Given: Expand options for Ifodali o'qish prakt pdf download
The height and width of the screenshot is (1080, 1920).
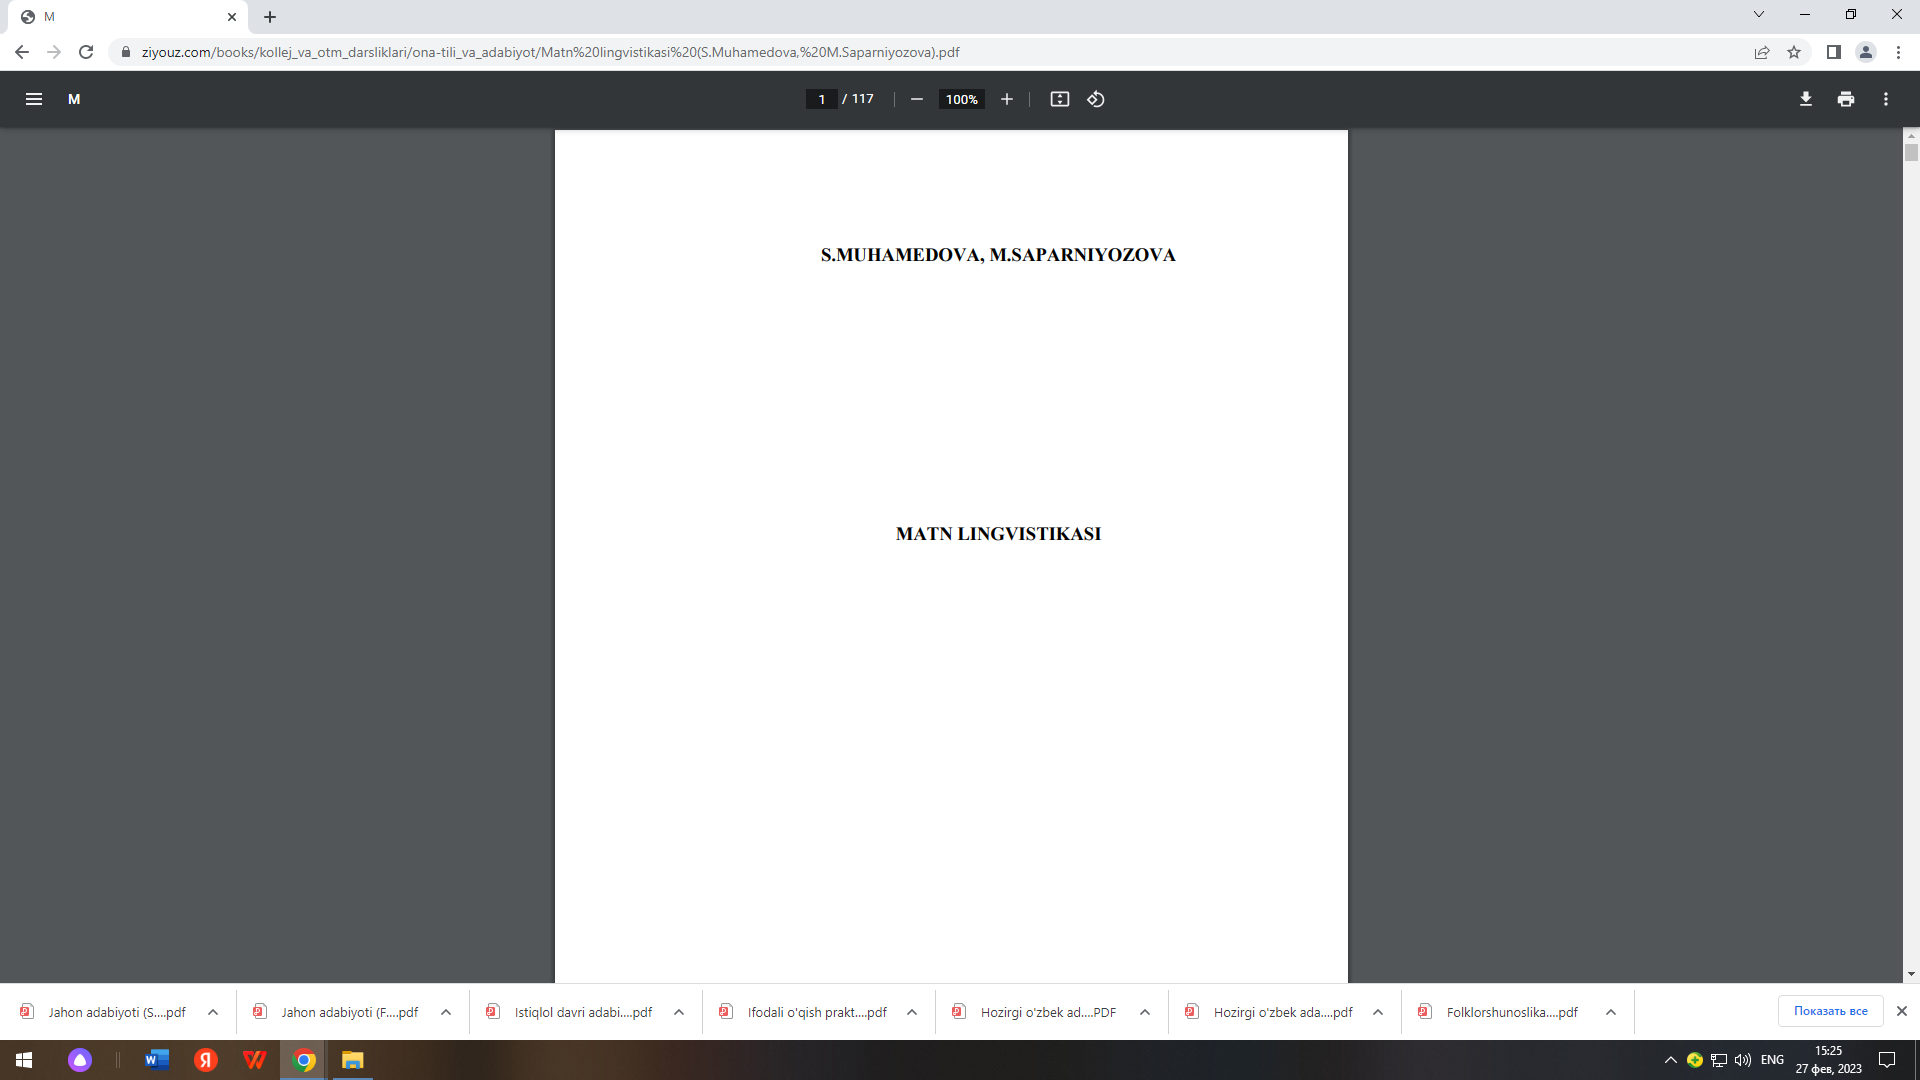Looking at the screenshot, I should point(911,1012).
